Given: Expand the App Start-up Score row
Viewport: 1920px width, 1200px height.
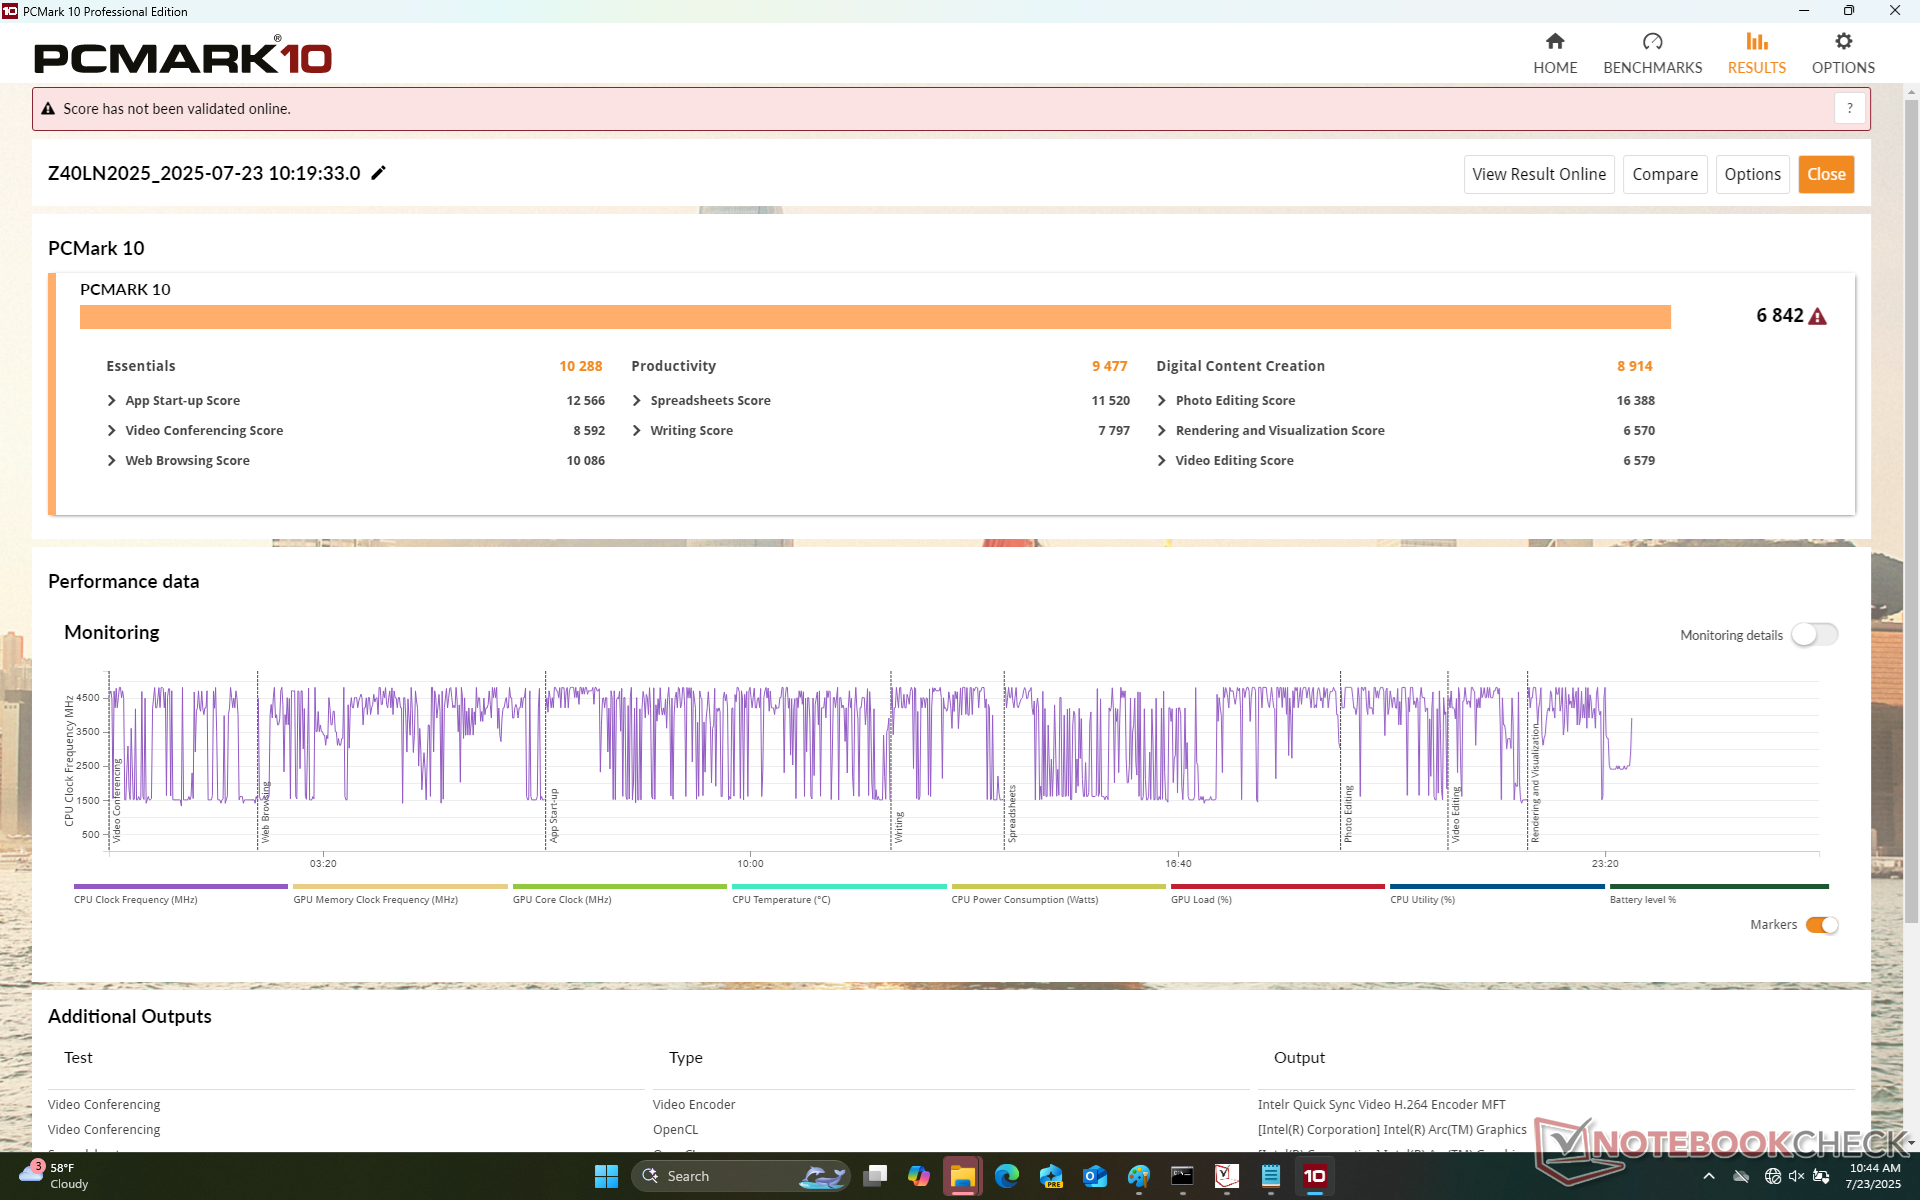Looking at the screenshot, I should 112,401.
